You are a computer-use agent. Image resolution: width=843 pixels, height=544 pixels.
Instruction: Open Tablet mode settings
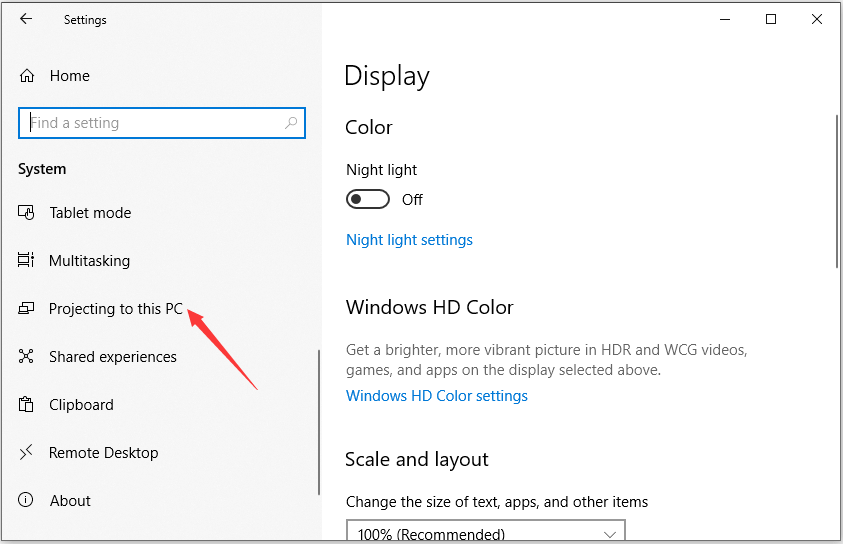(x=90, y=213)
